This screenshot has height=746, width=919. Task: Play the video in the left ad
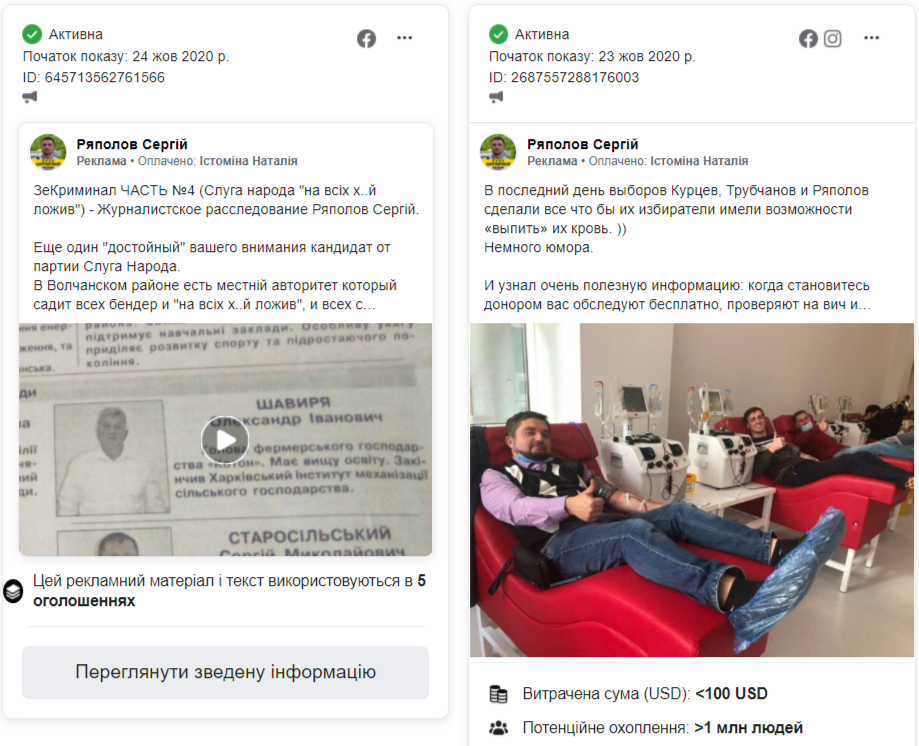click(x=225, y=439)
